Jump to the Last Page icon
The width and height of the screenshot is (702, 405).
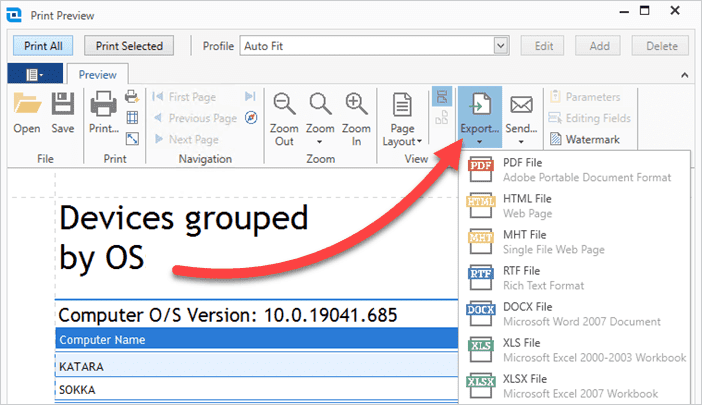click(250, 96)
